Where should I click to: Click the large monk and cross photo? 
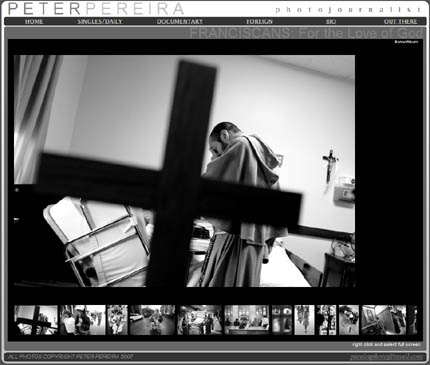(184, 171)
